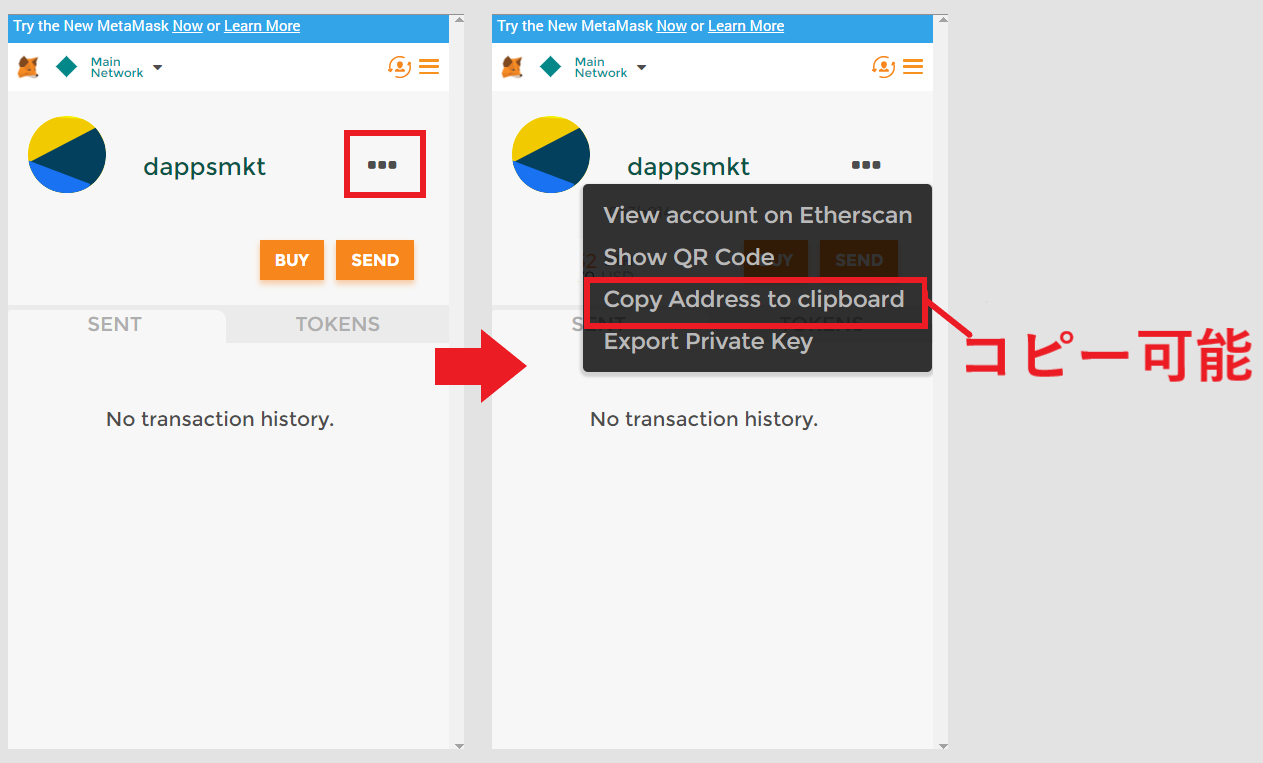This screenshot has width=1263, height=763.
Task: Switch to the SENT tab in left panel
Action: (115, 324)
